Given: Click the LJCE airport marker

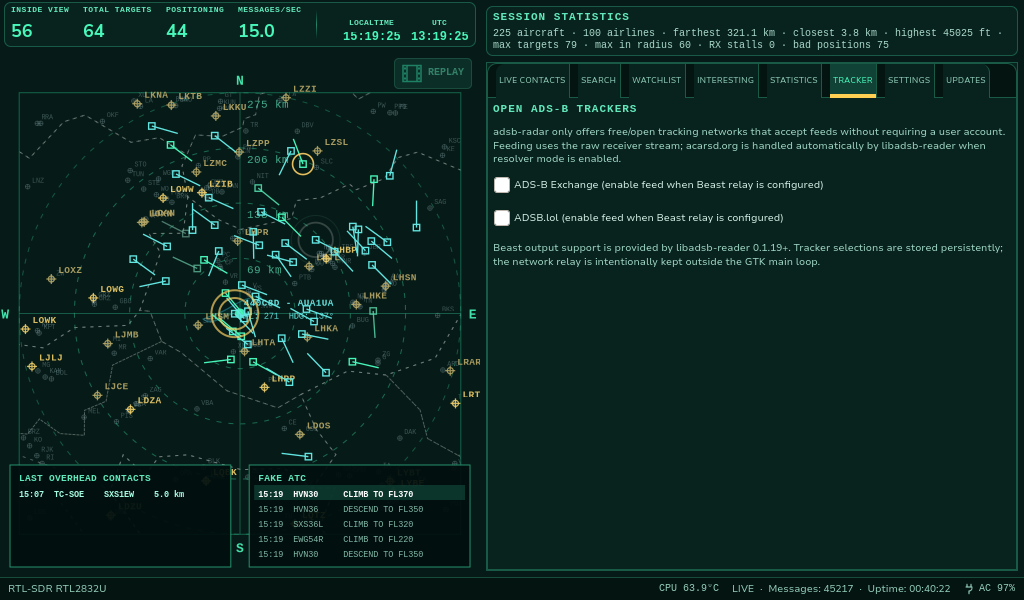Looking at the screenshot, I should coord(97,396).
